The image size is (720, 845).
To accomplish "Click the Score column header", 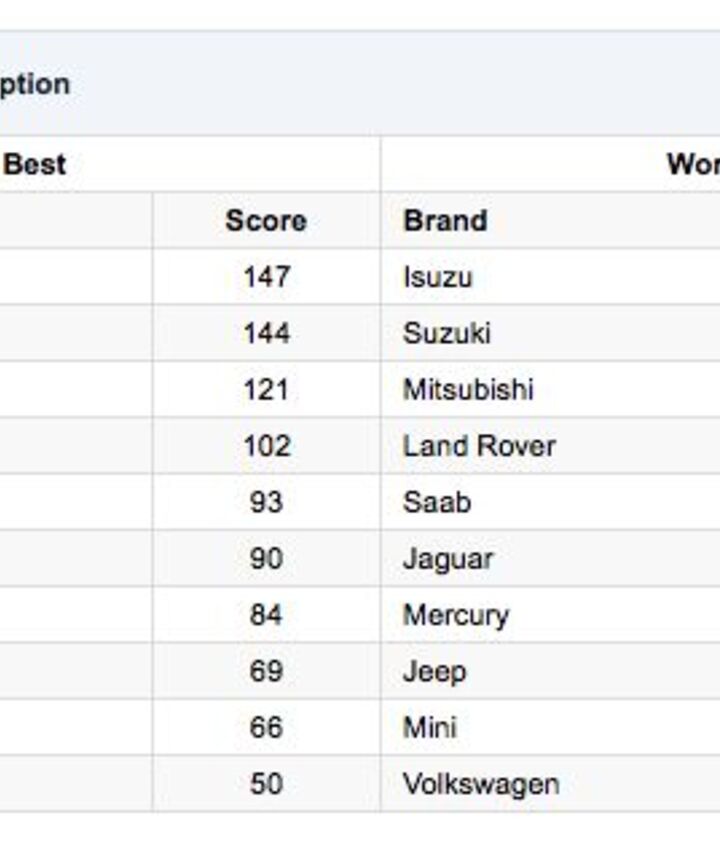I will (266, 221).
